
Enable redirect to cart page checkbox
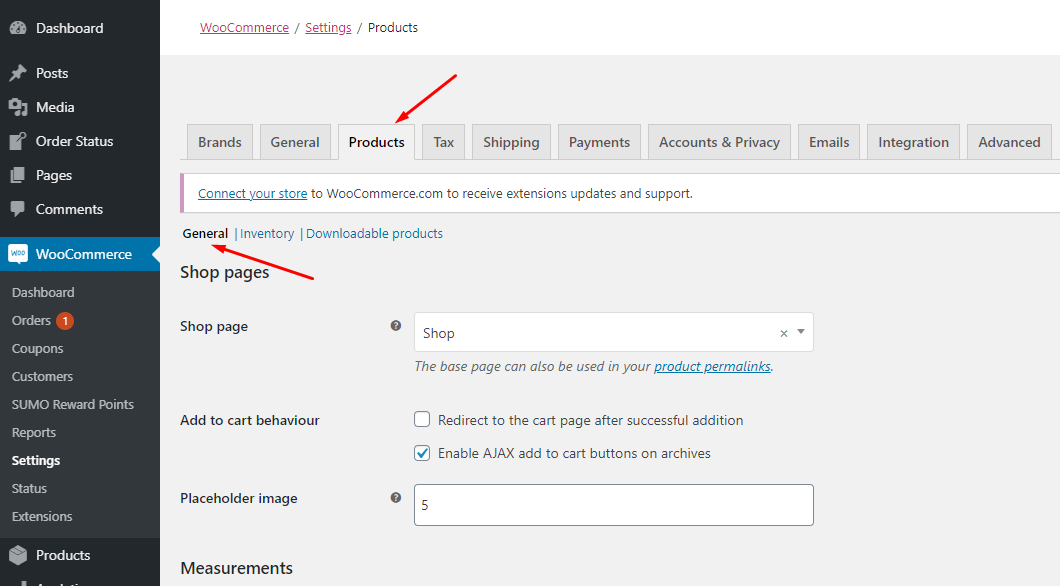422,420
